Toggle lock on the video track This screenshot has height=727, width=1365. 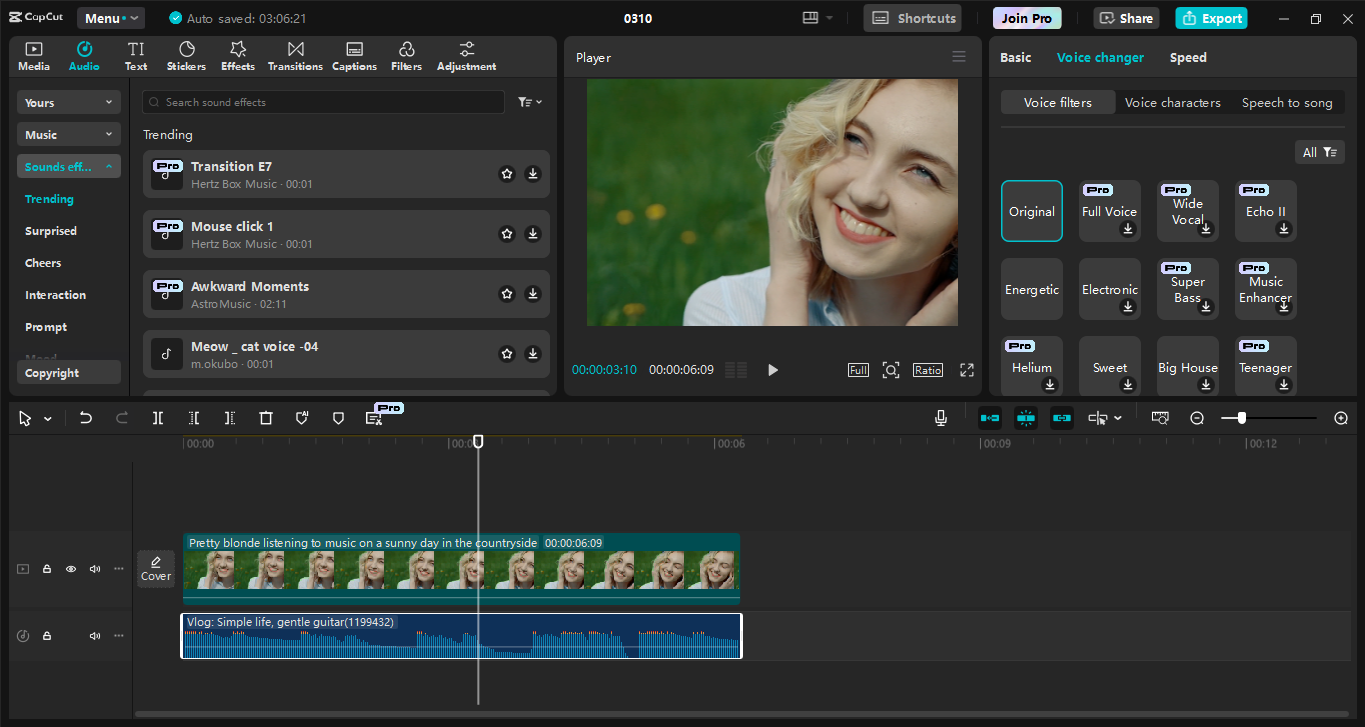(x=47, y=569)
